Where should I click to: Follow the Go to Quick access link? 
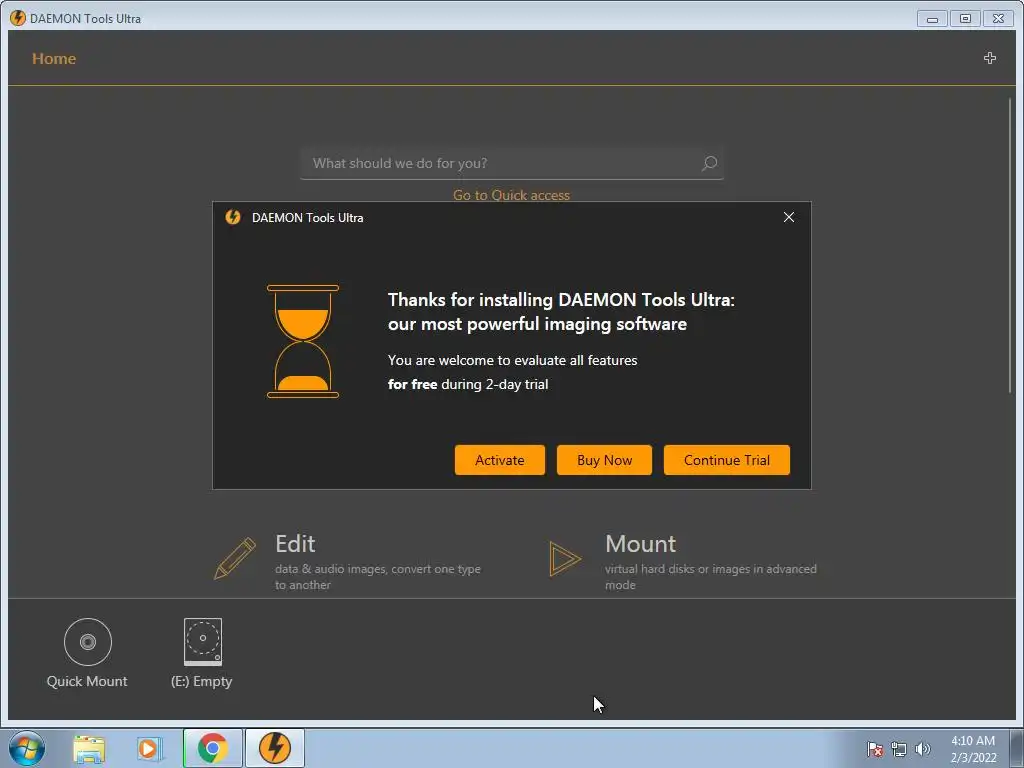coord(511,195)
